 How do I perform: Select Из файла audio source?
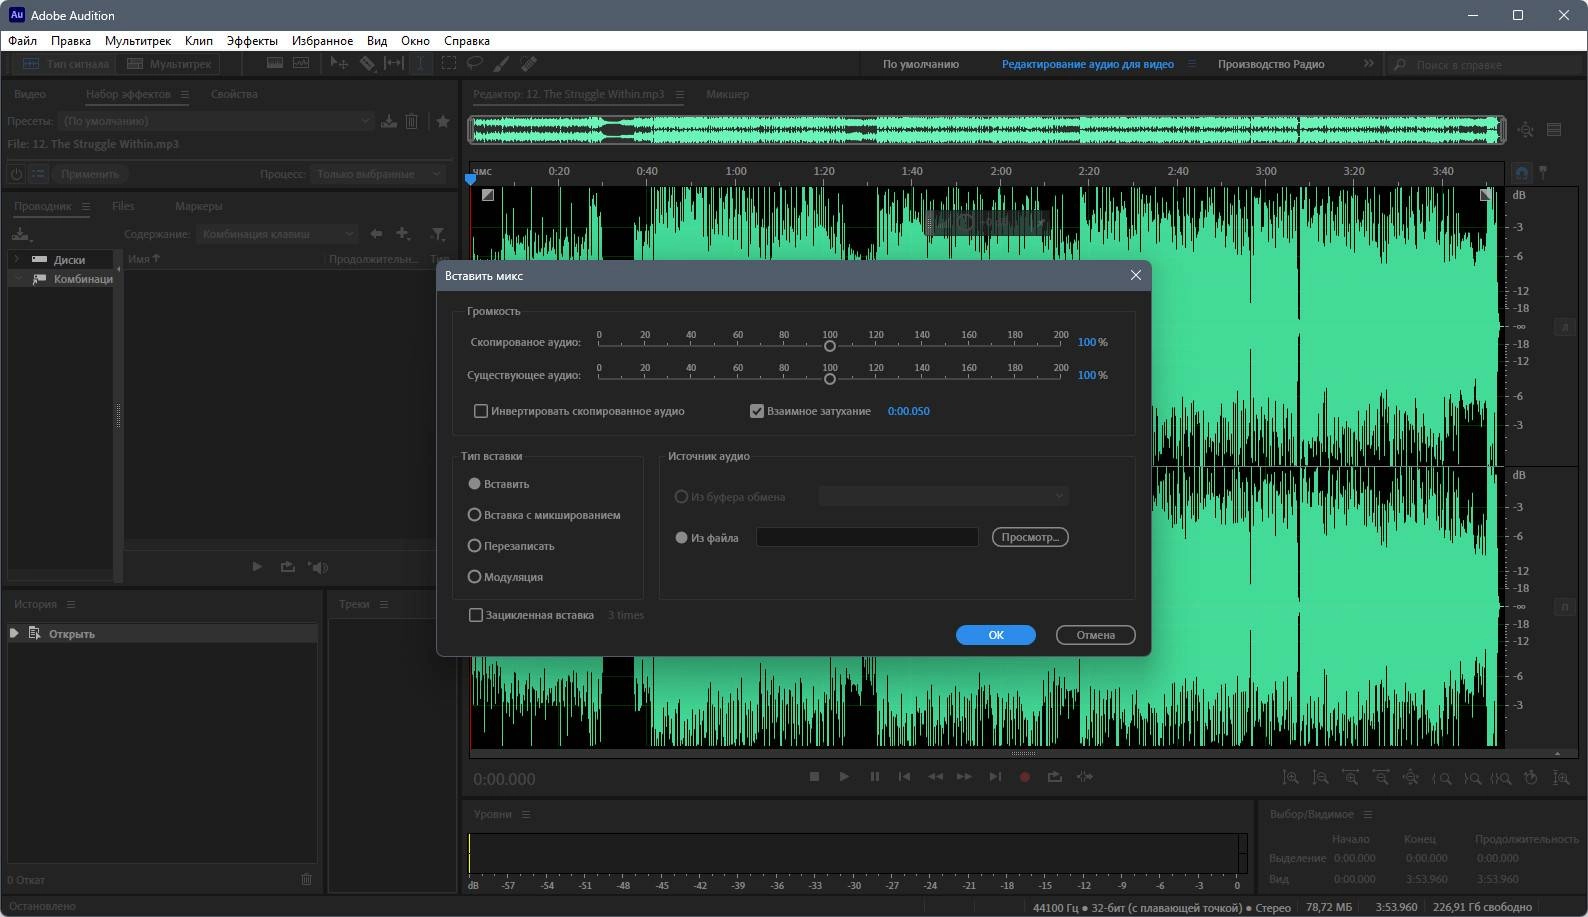pos(682,538)
